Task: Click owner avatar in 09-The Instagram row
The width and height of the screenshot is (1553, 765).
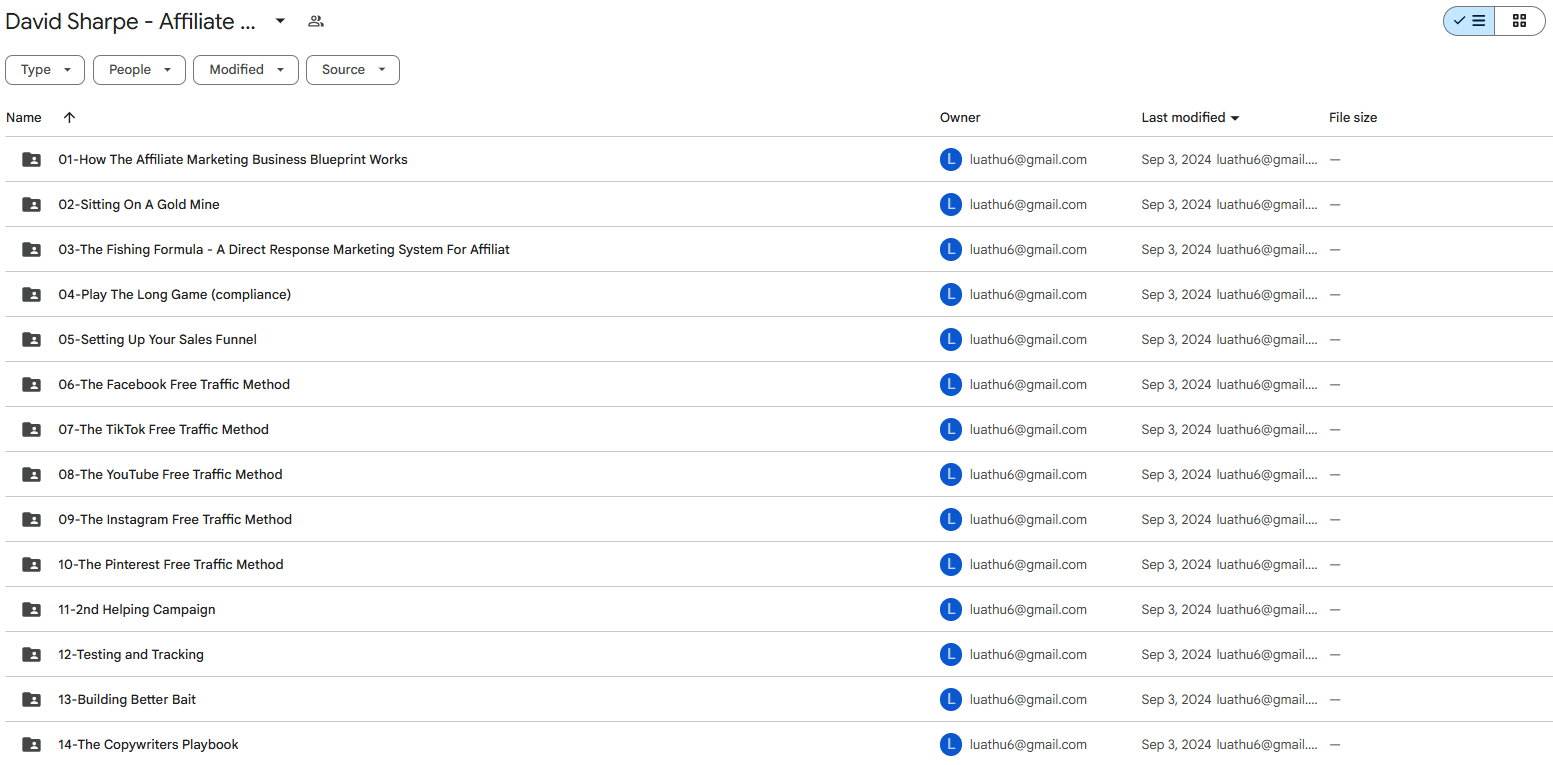Action: (x=951, y=520)
